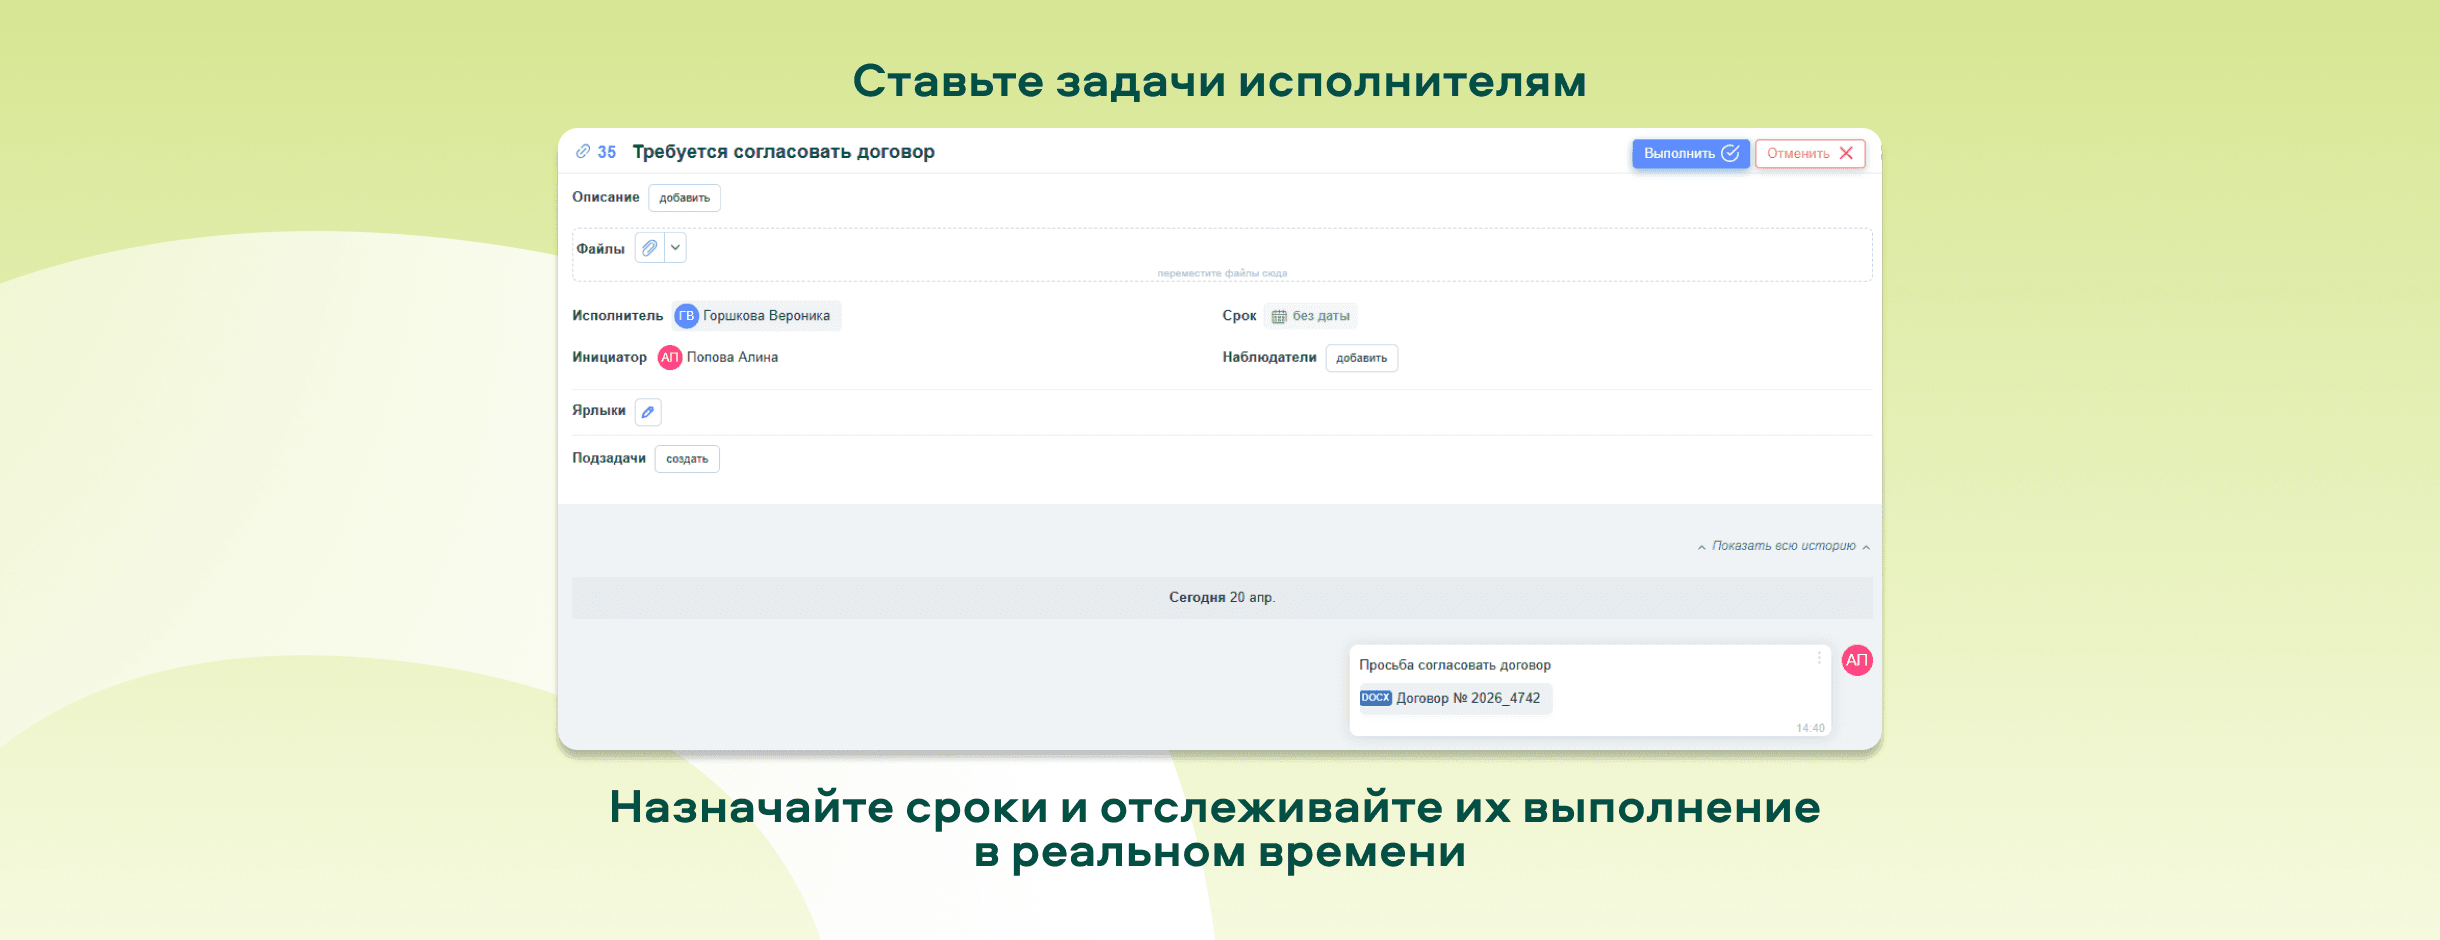Open attached file Договор № 2026_4742

[1455, 698]
